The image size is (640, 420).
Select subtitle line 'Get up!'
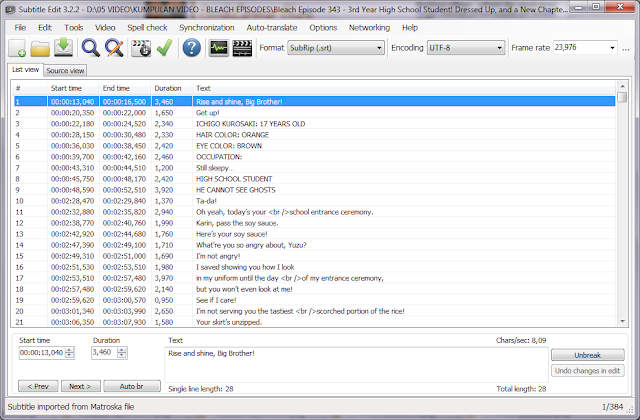click(x=314, y=113)
